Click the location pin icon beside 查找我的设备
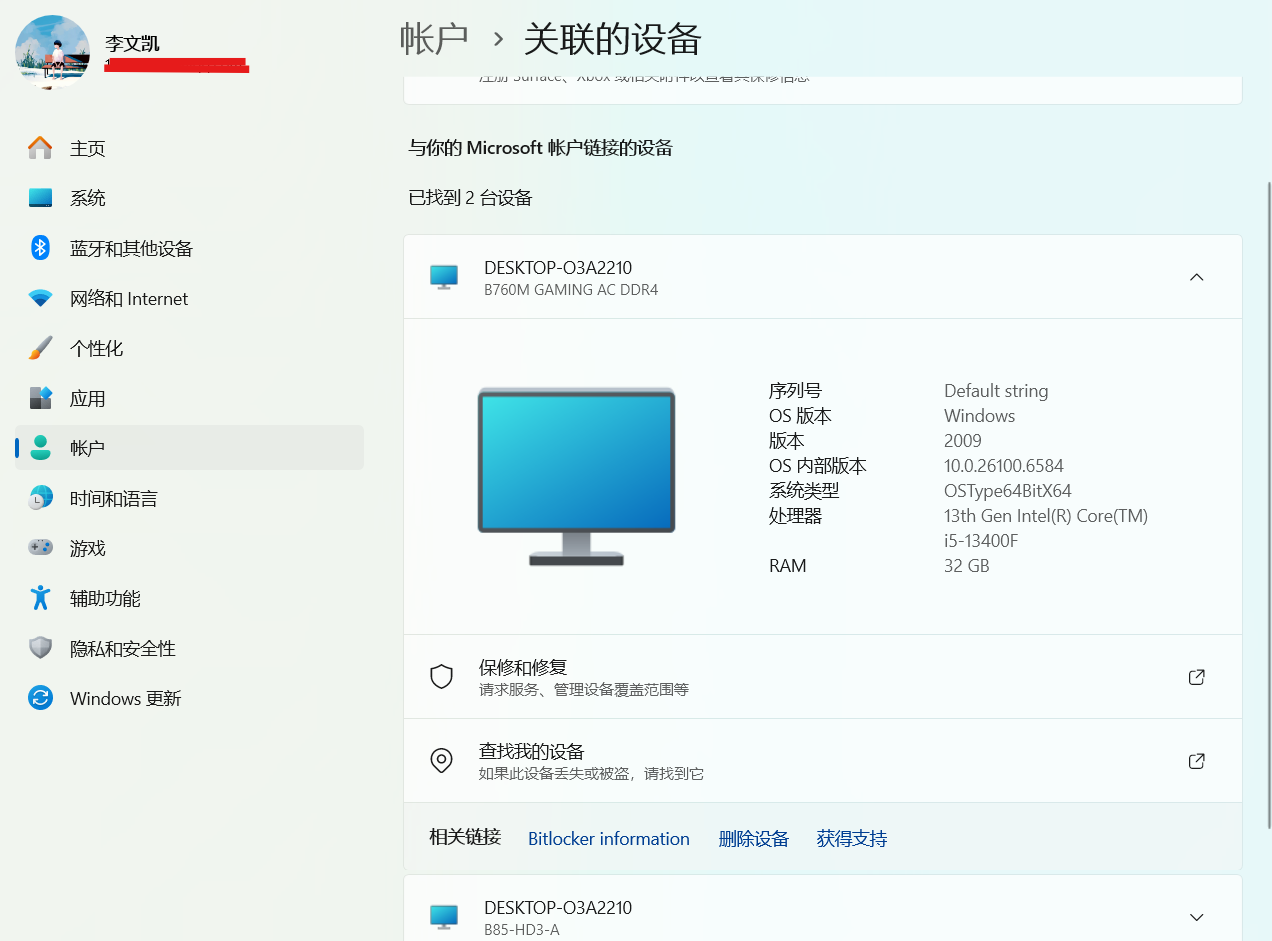The image size is (1272, 941). [x=441, y=761]
